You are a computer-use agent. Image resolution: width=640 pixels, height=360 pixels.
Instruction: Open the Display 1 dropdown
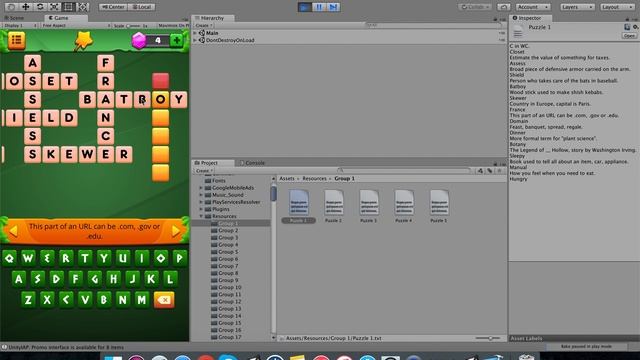click(x=20, y=25)
